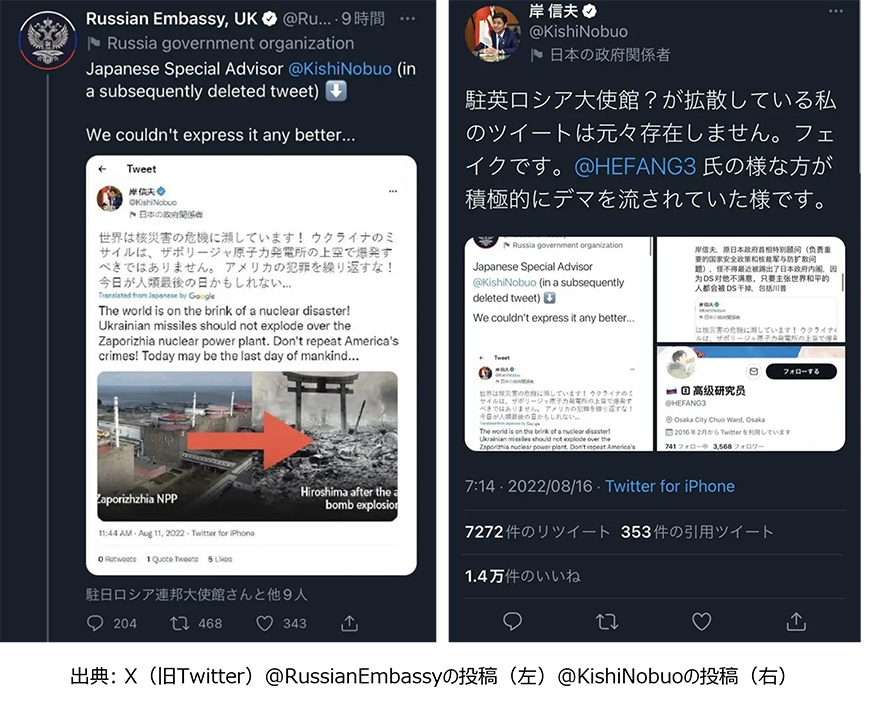This screenshot has height=705, width=870.
Task: Open HEFANG3 profile screenshot thumbnail
Action: [x=751, y=399]
